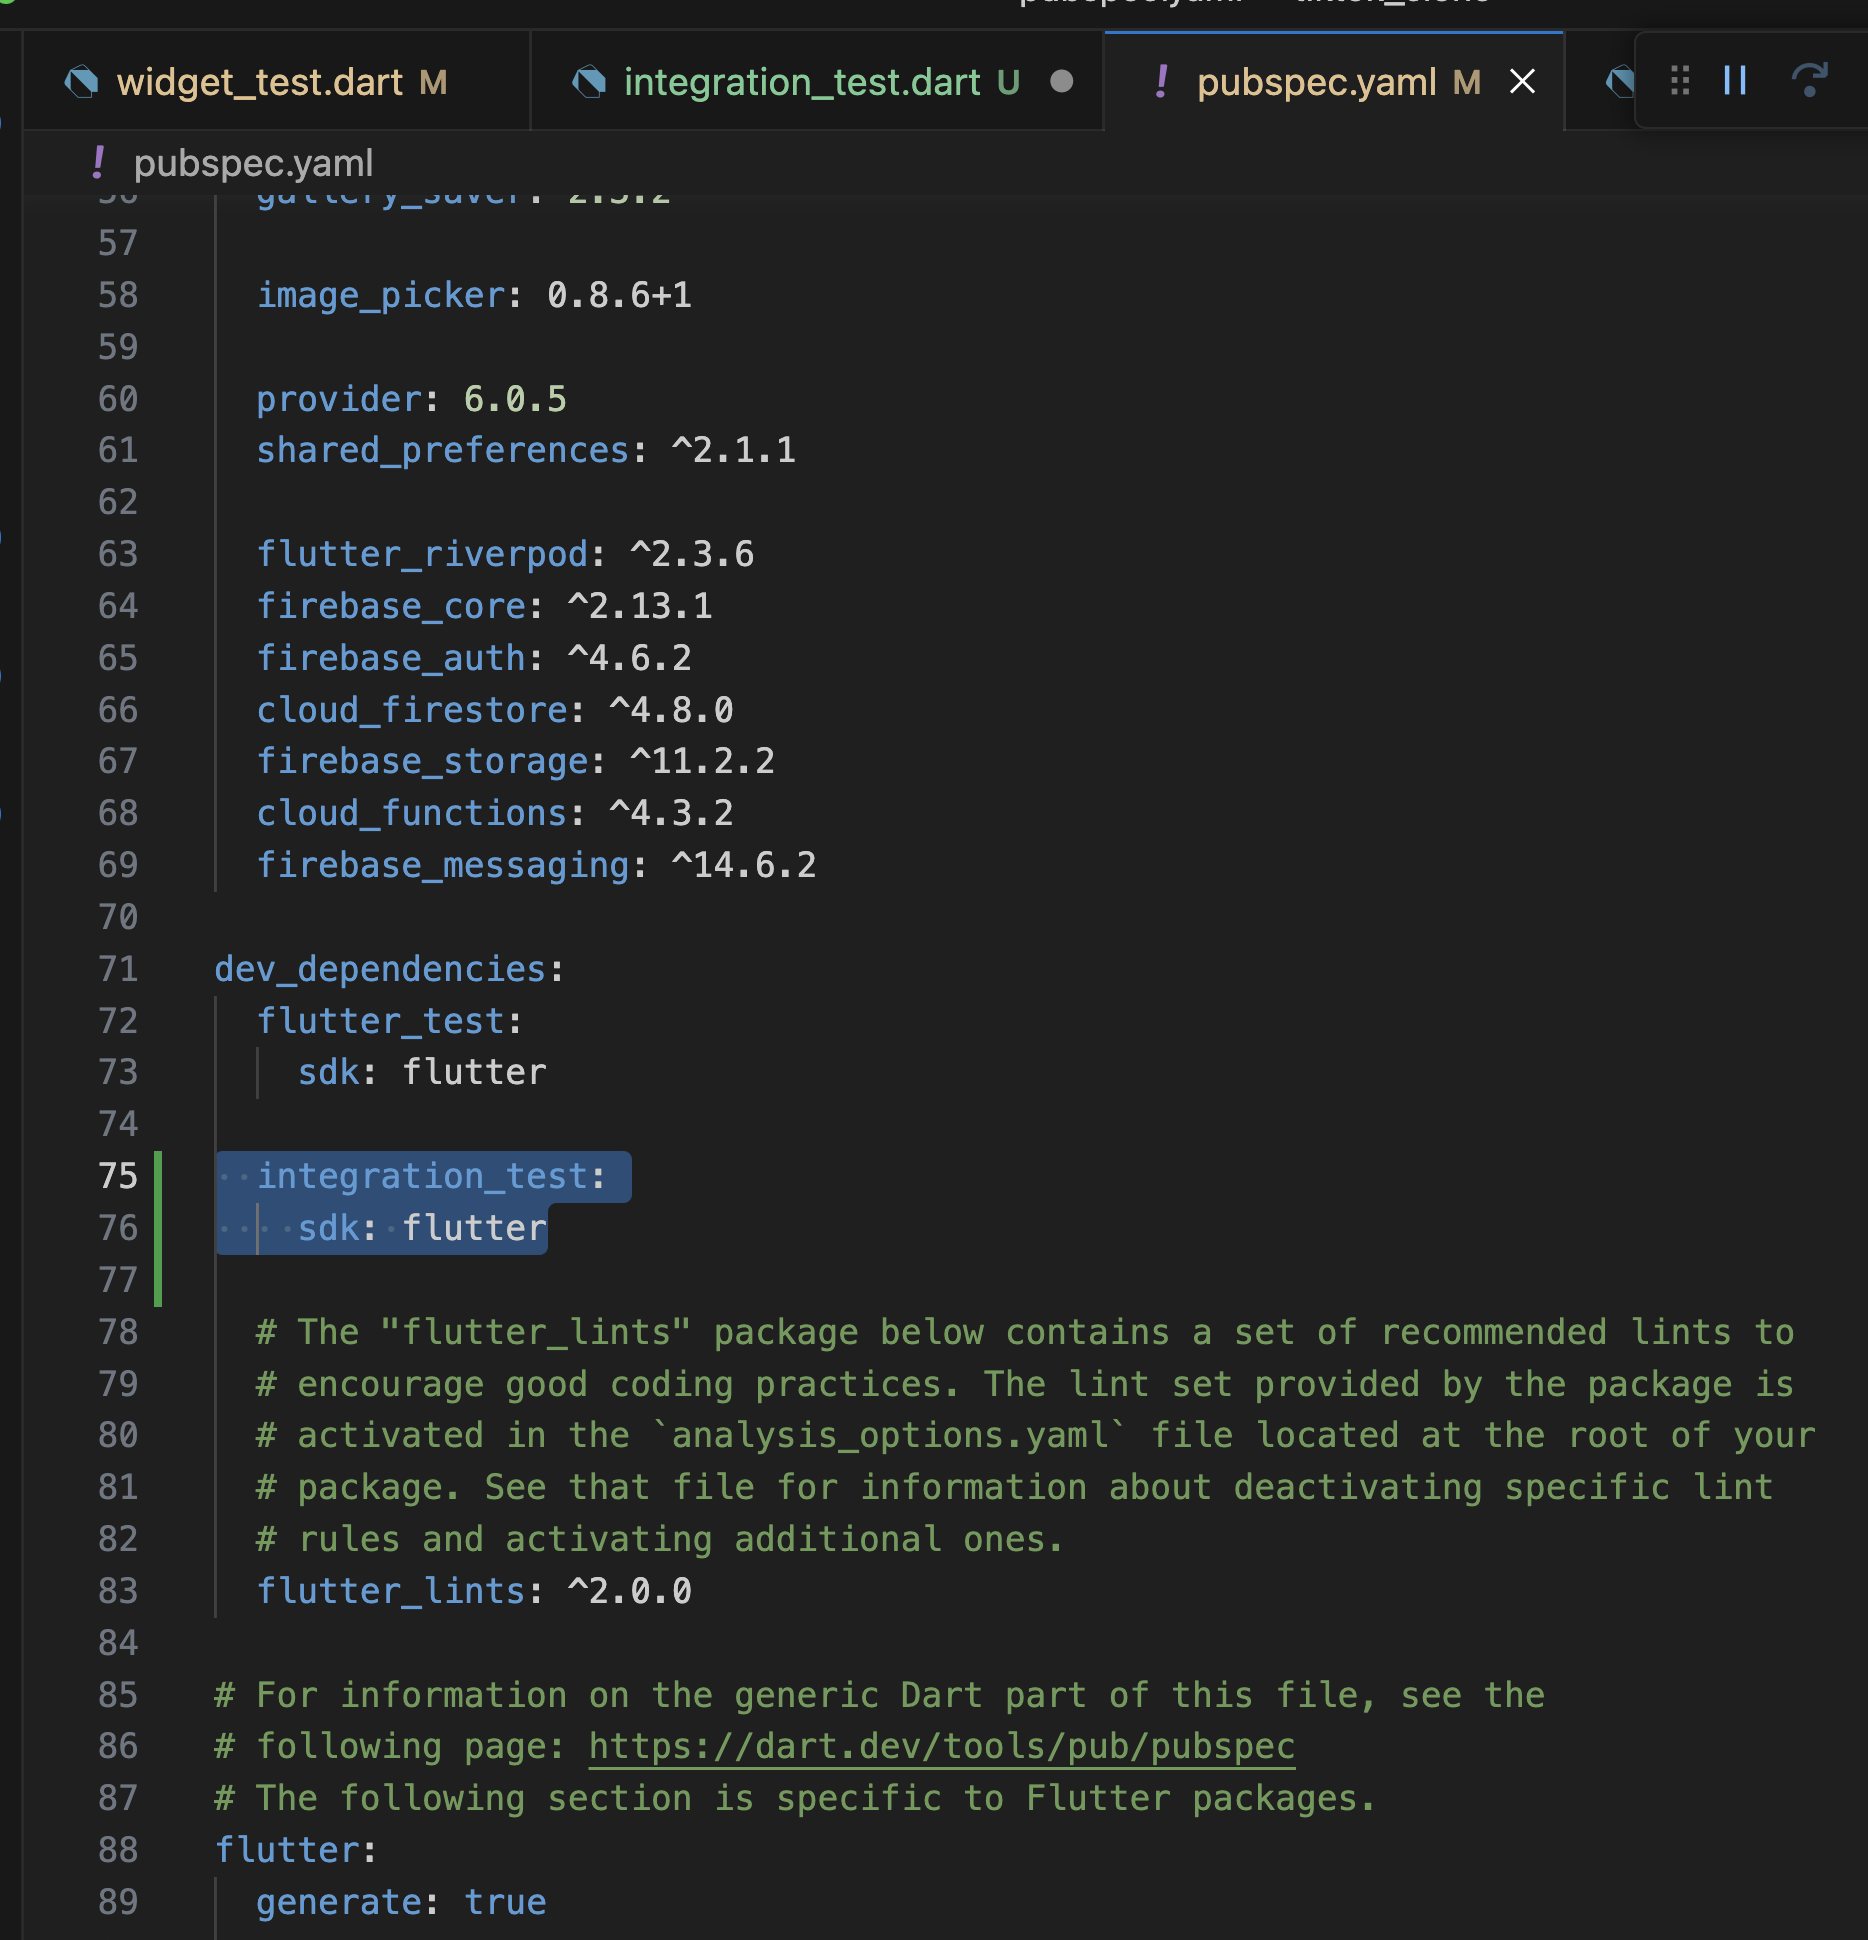This screenshot has width=1868, height=1940.
Task: Click the cloud_functions entry
Action: pyautogui.click(x=495, y=813)
